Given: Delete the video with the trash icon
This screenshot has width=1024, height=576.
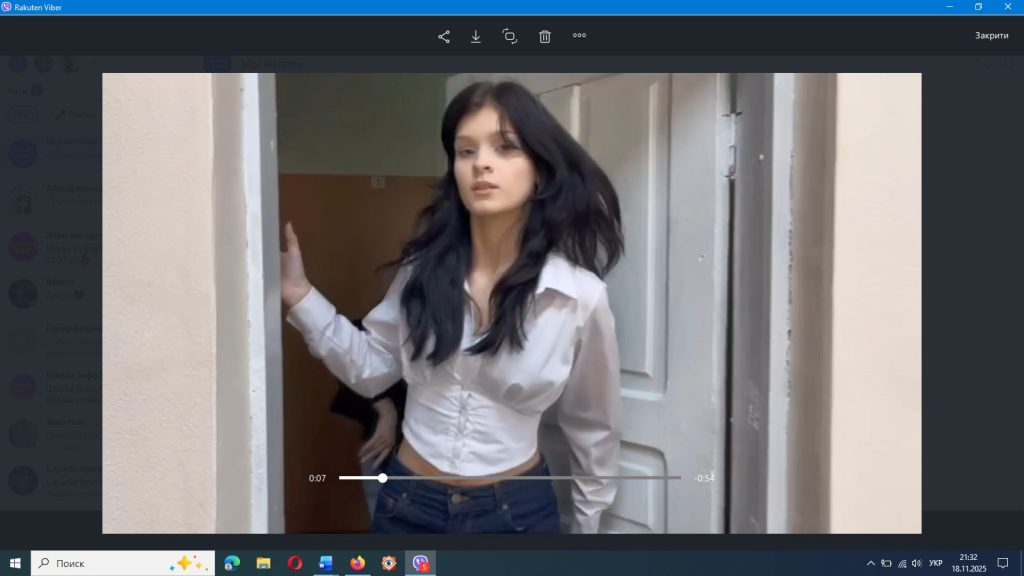Looking at the screenshot, I should click(x=545, y=36).
